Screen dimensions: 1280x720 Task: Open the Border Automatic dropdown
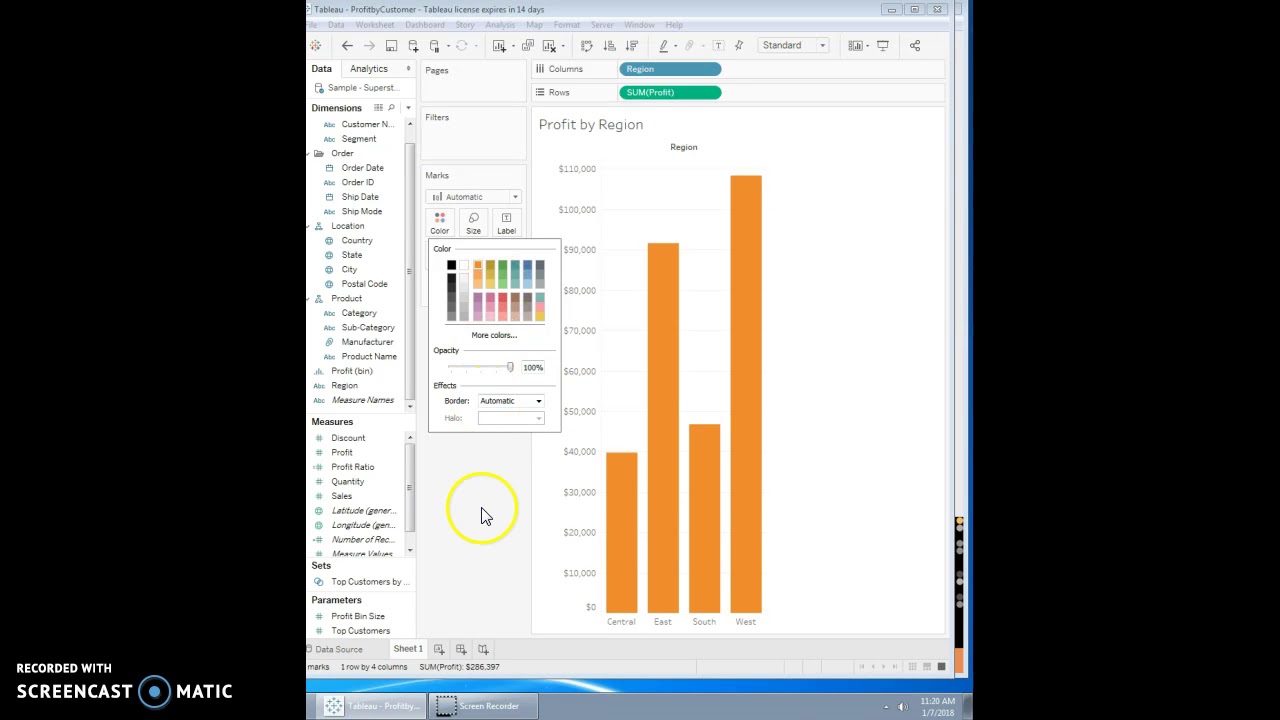511,401
